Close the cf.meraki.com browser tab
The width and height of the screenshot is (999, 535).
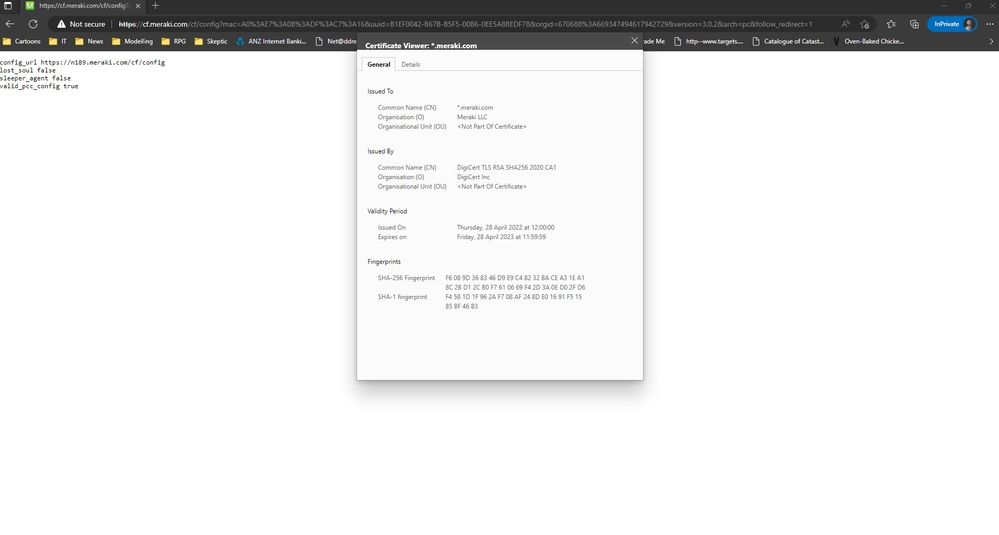pyautogui.click(x=138, y=6)
